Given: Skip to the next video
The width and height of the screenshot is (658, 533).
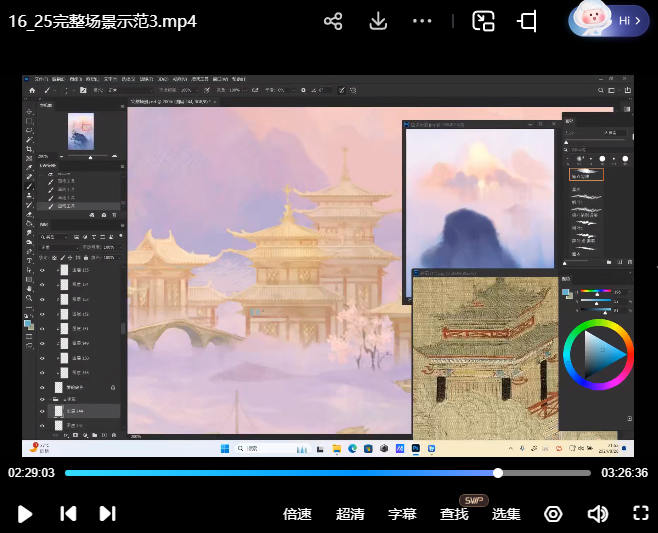Looking at the screenshot, I should pos(107,513).
